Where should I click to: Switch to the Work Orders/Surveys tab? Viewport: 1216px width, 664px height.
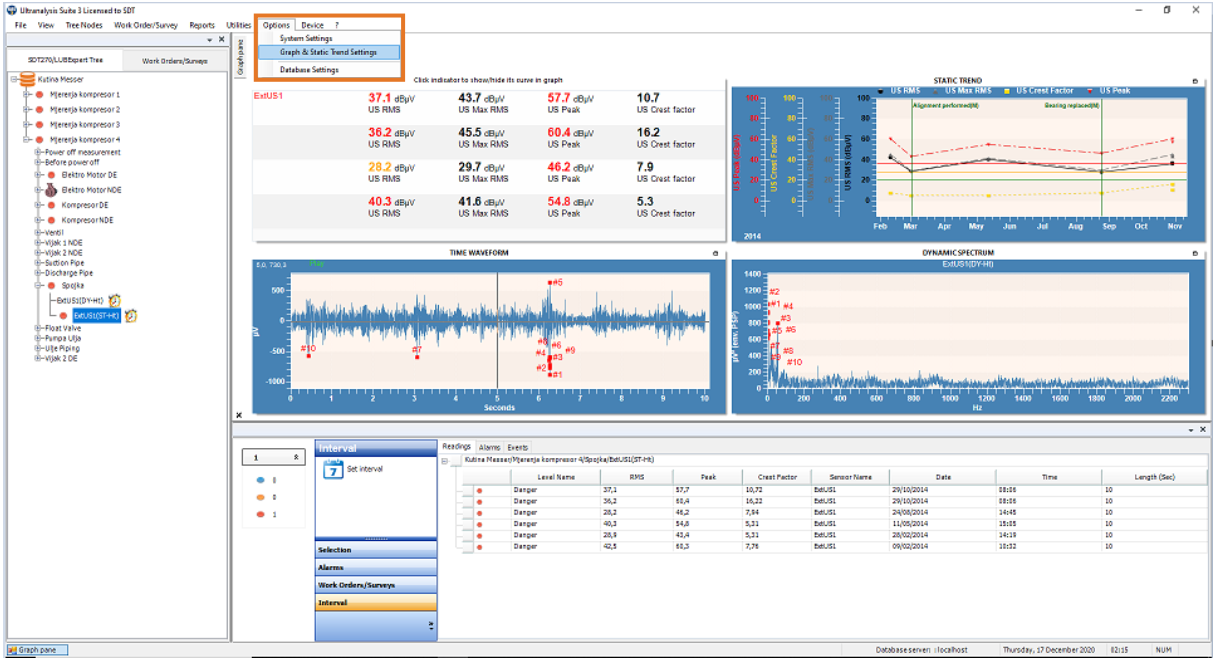pos(175,61)
